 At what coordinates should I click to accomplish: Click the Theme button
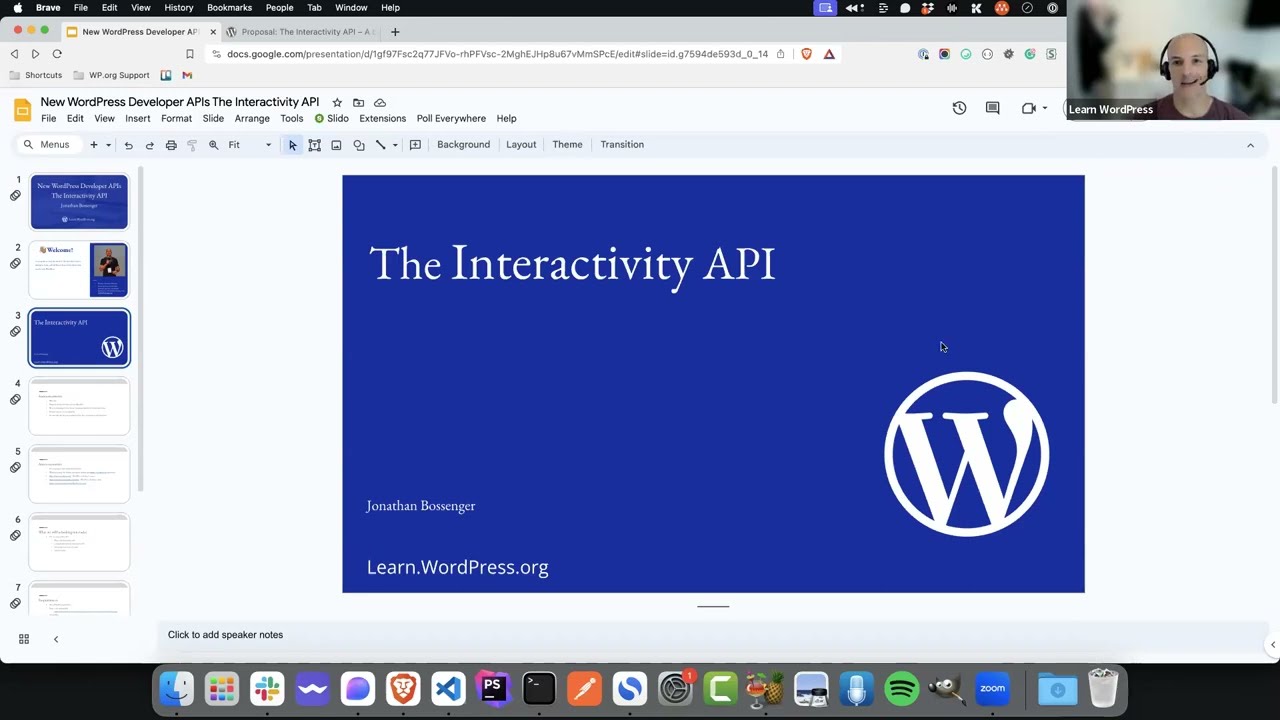(567, 145)
